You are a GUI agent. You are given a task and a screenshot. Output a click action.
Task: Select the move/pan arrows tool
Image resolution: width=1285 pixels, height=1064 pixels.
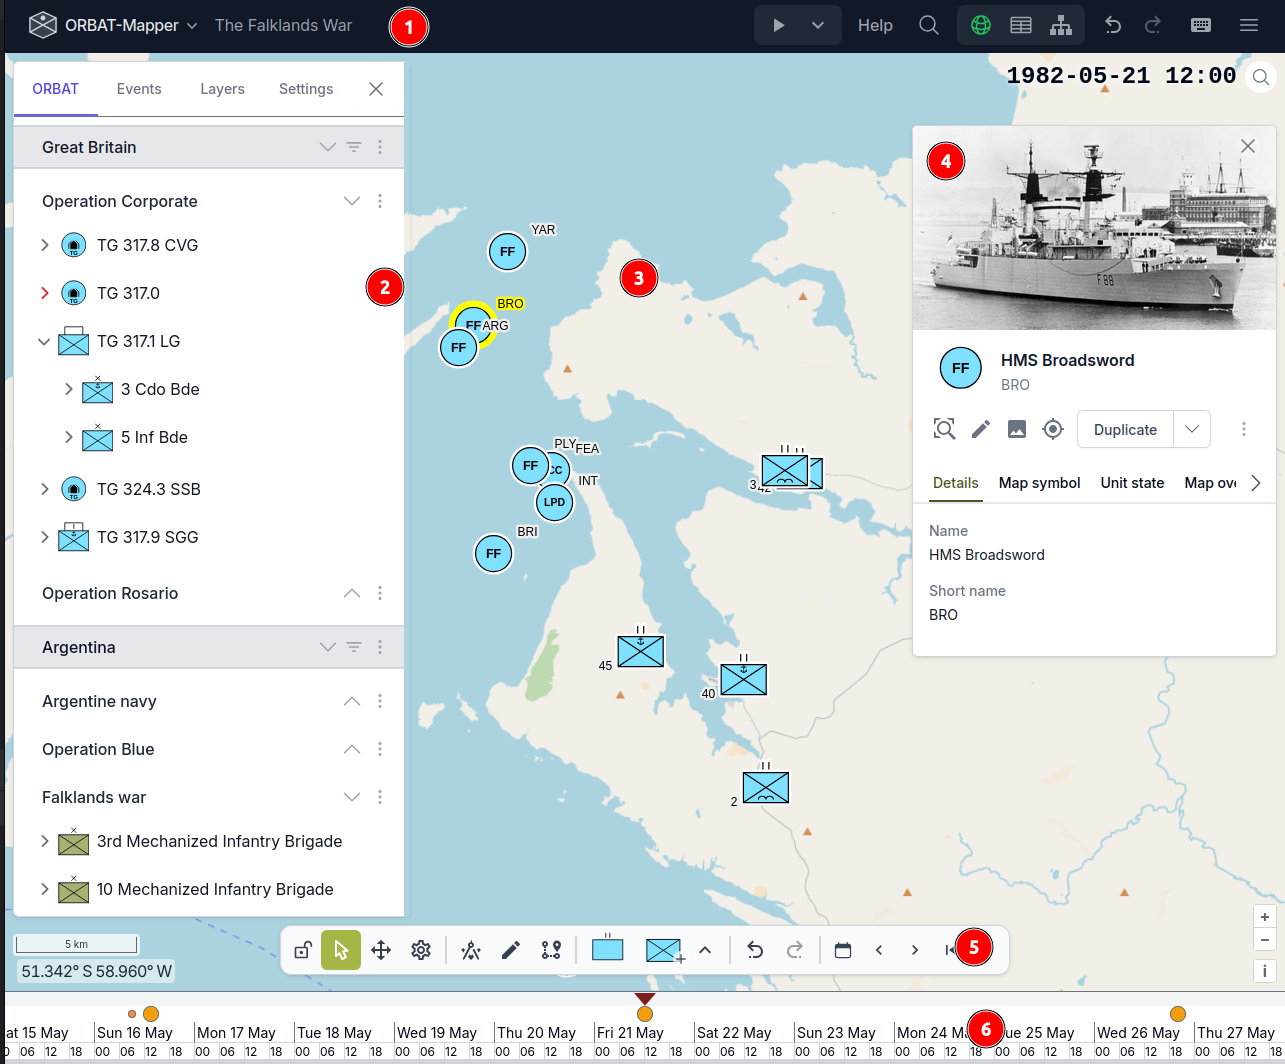[x=381, y=950]
